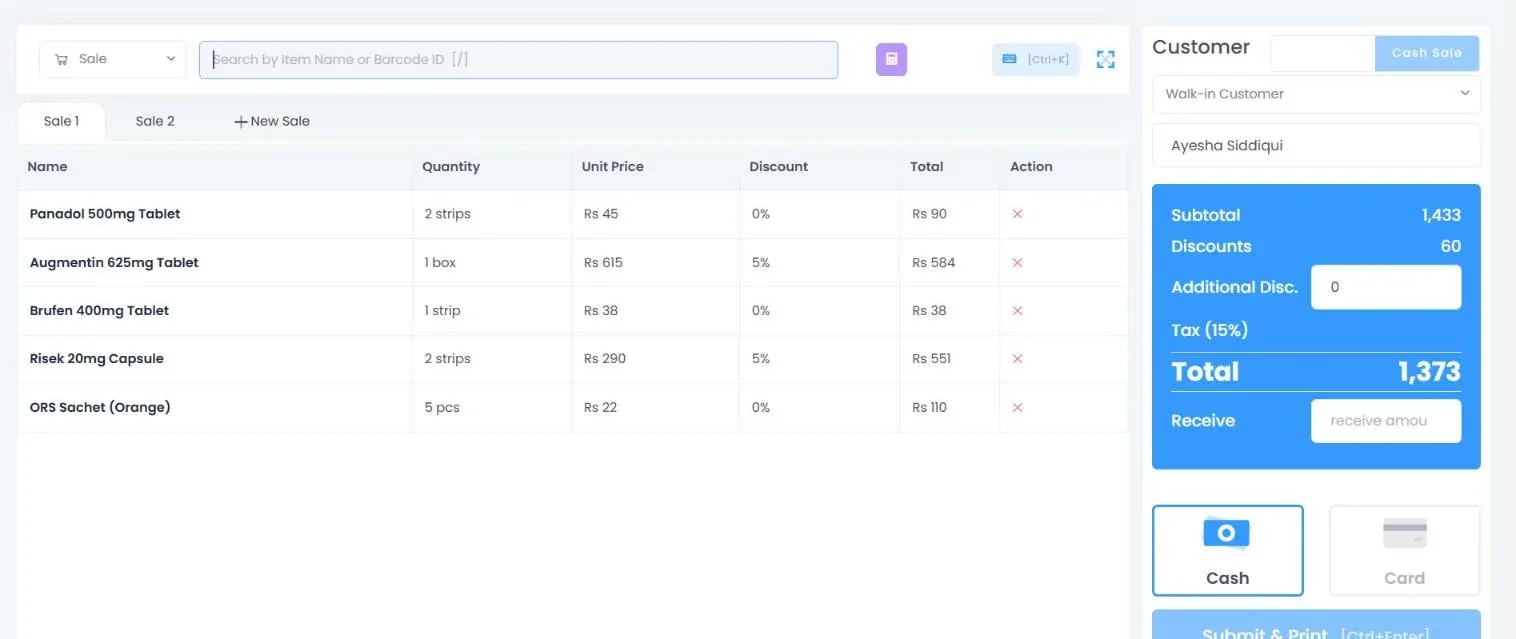
Task: Click the Cash Sale button
Action: [x=1427, y=53]
